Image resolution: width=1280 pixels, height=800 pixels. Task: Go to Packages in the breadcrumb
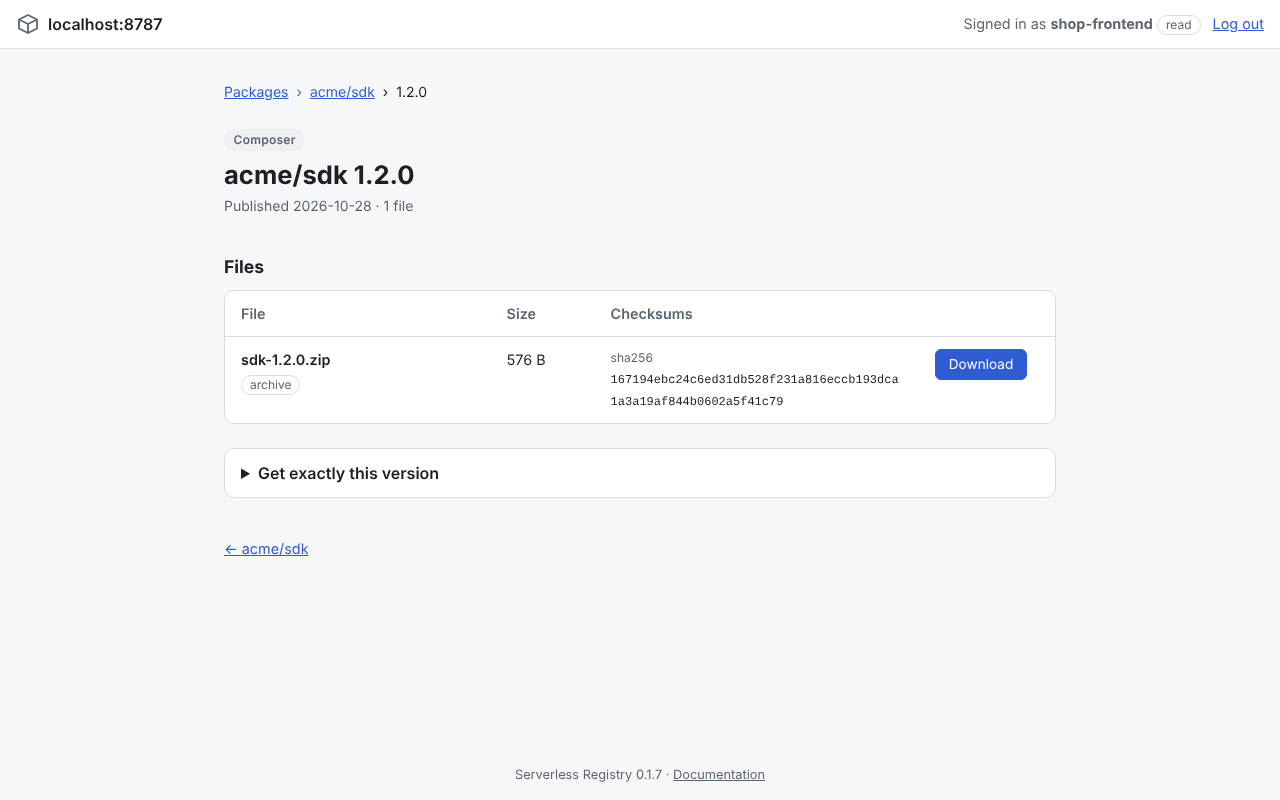[256, 92]
